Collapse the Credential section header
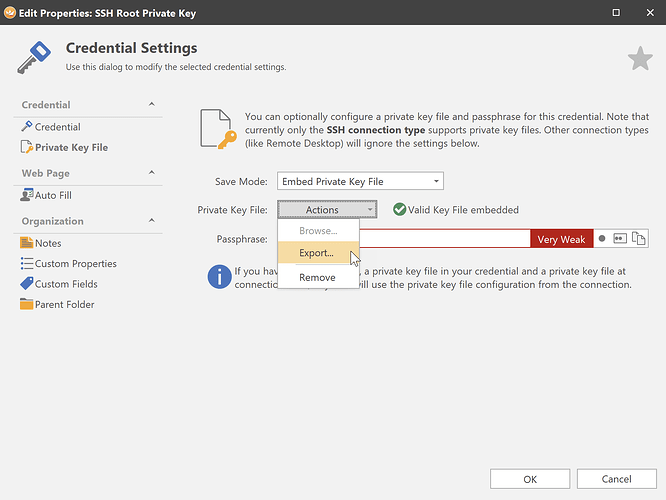This screenshot has width=666, height=500. coord(151,105)
